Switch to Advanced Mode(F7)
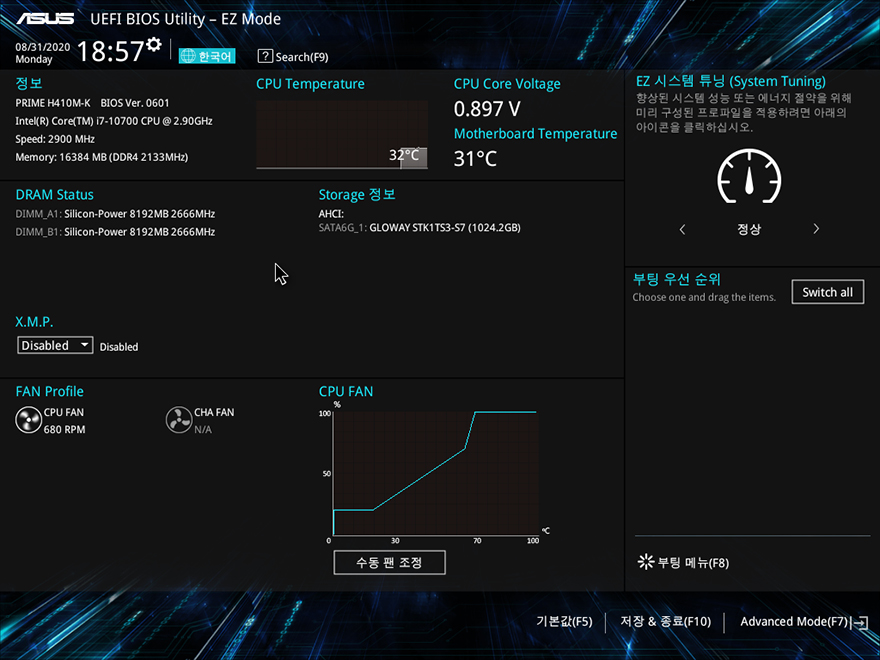 pyautogui.click(x=794, y=622)
